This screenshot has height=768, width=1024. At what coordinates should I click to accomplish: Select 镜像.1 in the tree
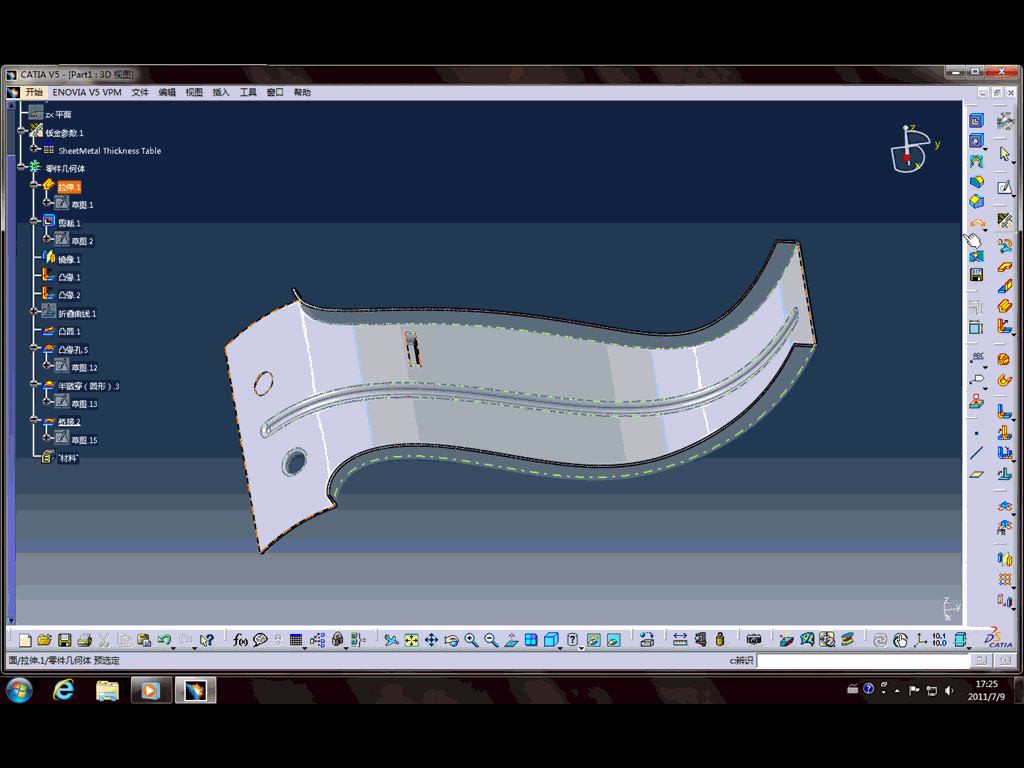coord(69,259)
